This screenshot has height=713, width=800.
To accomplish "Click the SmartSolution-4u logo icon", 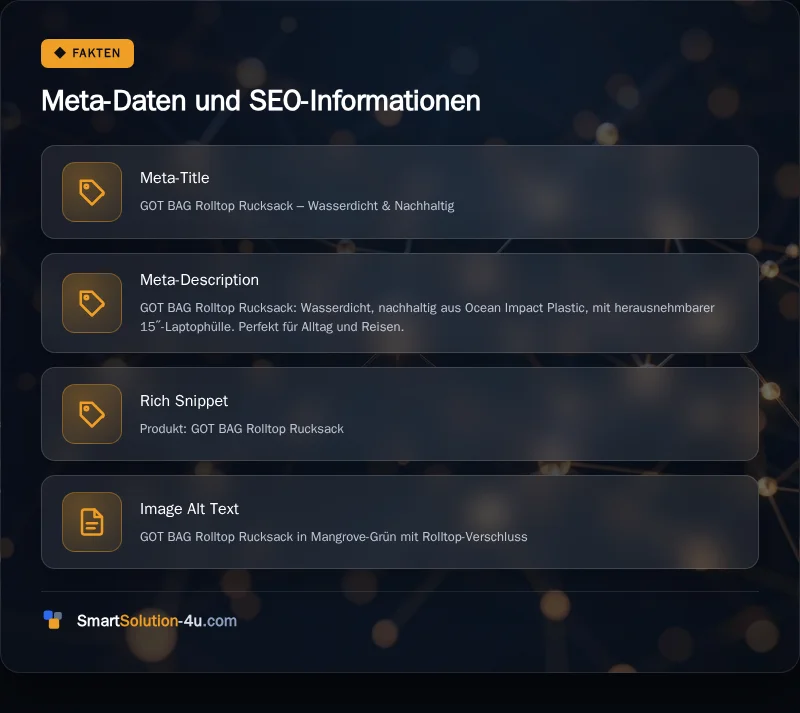I will pyautogui.click(x=53, y=620).
